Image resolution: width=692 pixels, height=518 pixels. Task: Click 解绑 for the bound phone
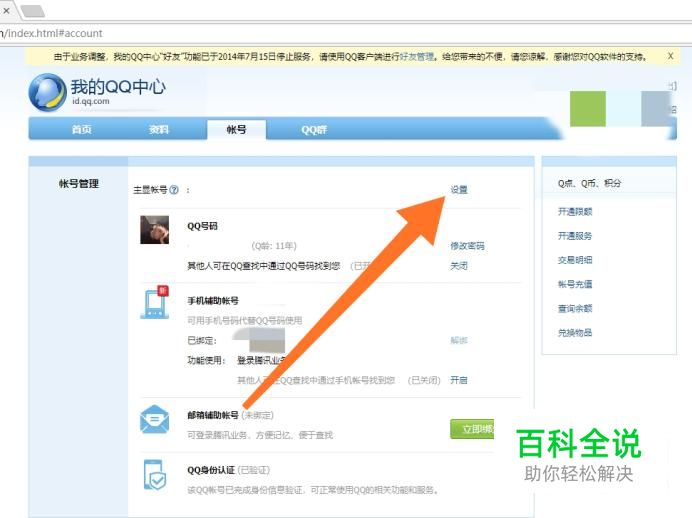click(x=459, y=340)
